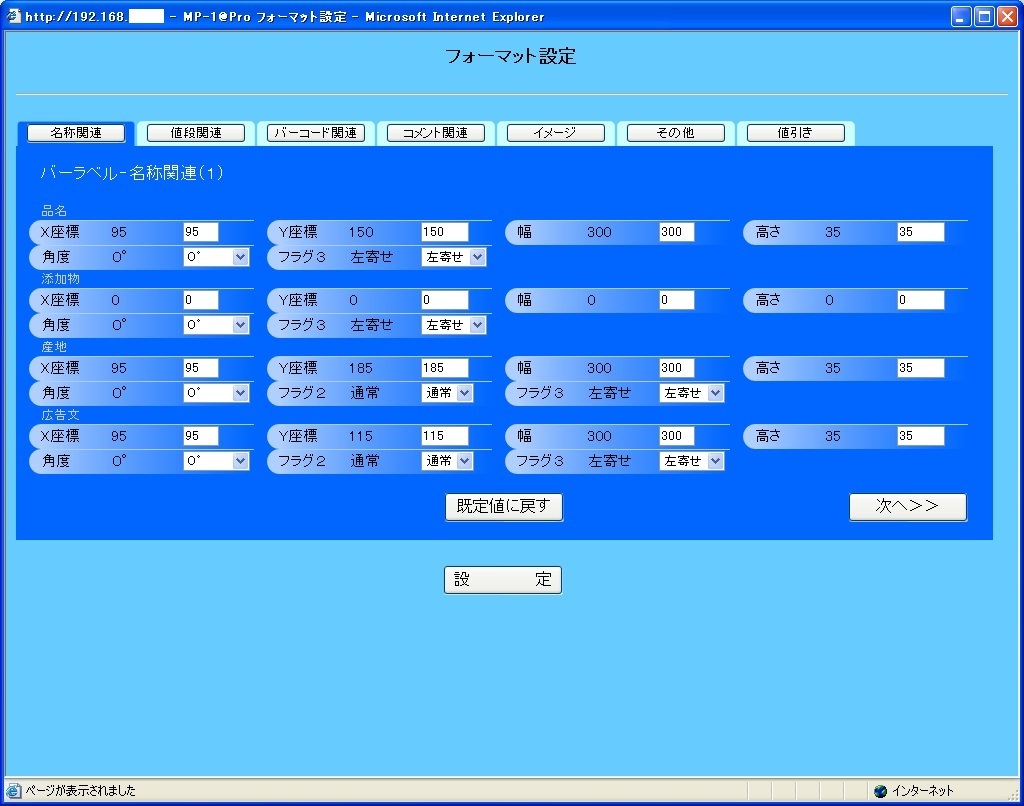Focus the 産地 Y座標 input field
The width and height of the screenshot is (1024, 806).
[444, 368]
